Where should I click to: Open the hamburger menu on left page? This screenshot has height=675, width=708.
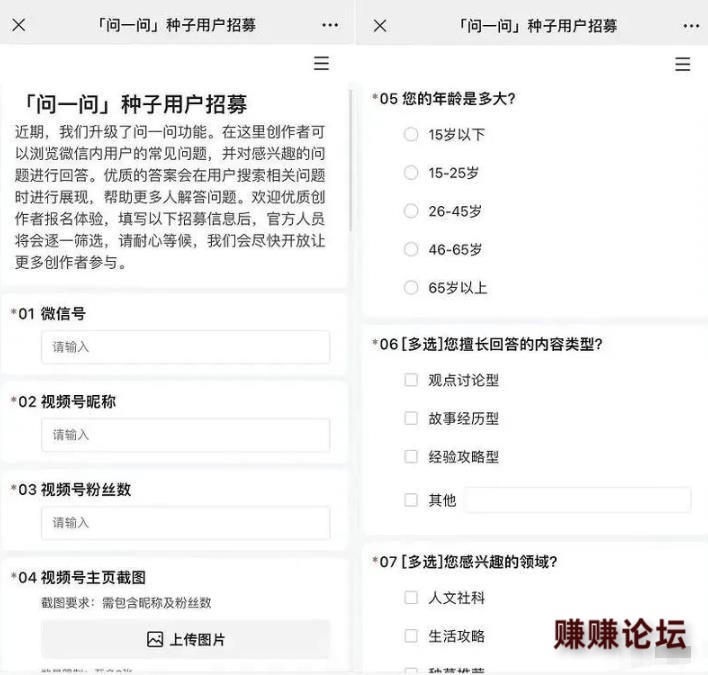(321, 63)
